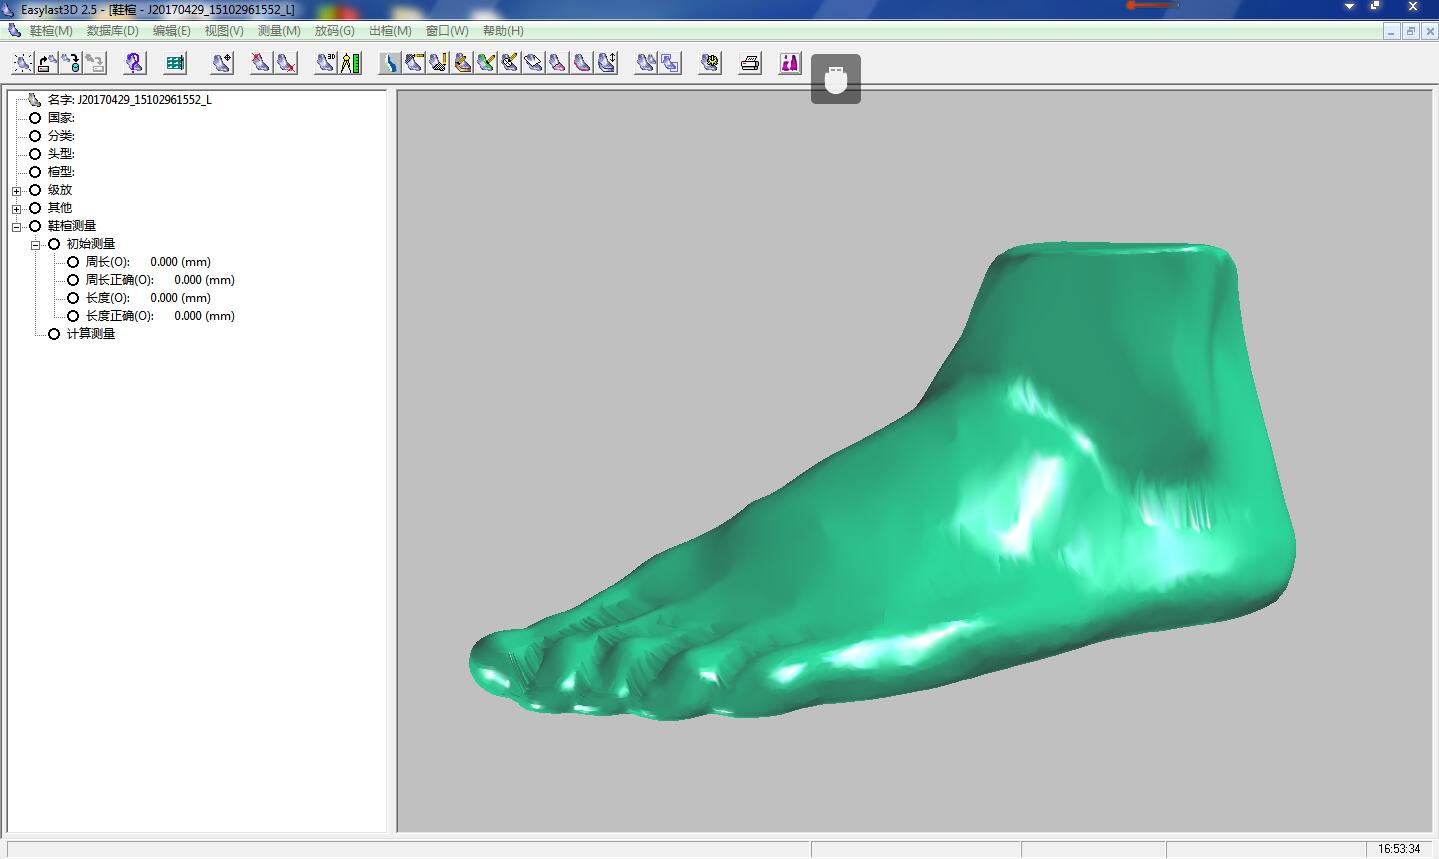Click the new shoe last toolbar icon

pyautogui.click(x=22, y=63)
